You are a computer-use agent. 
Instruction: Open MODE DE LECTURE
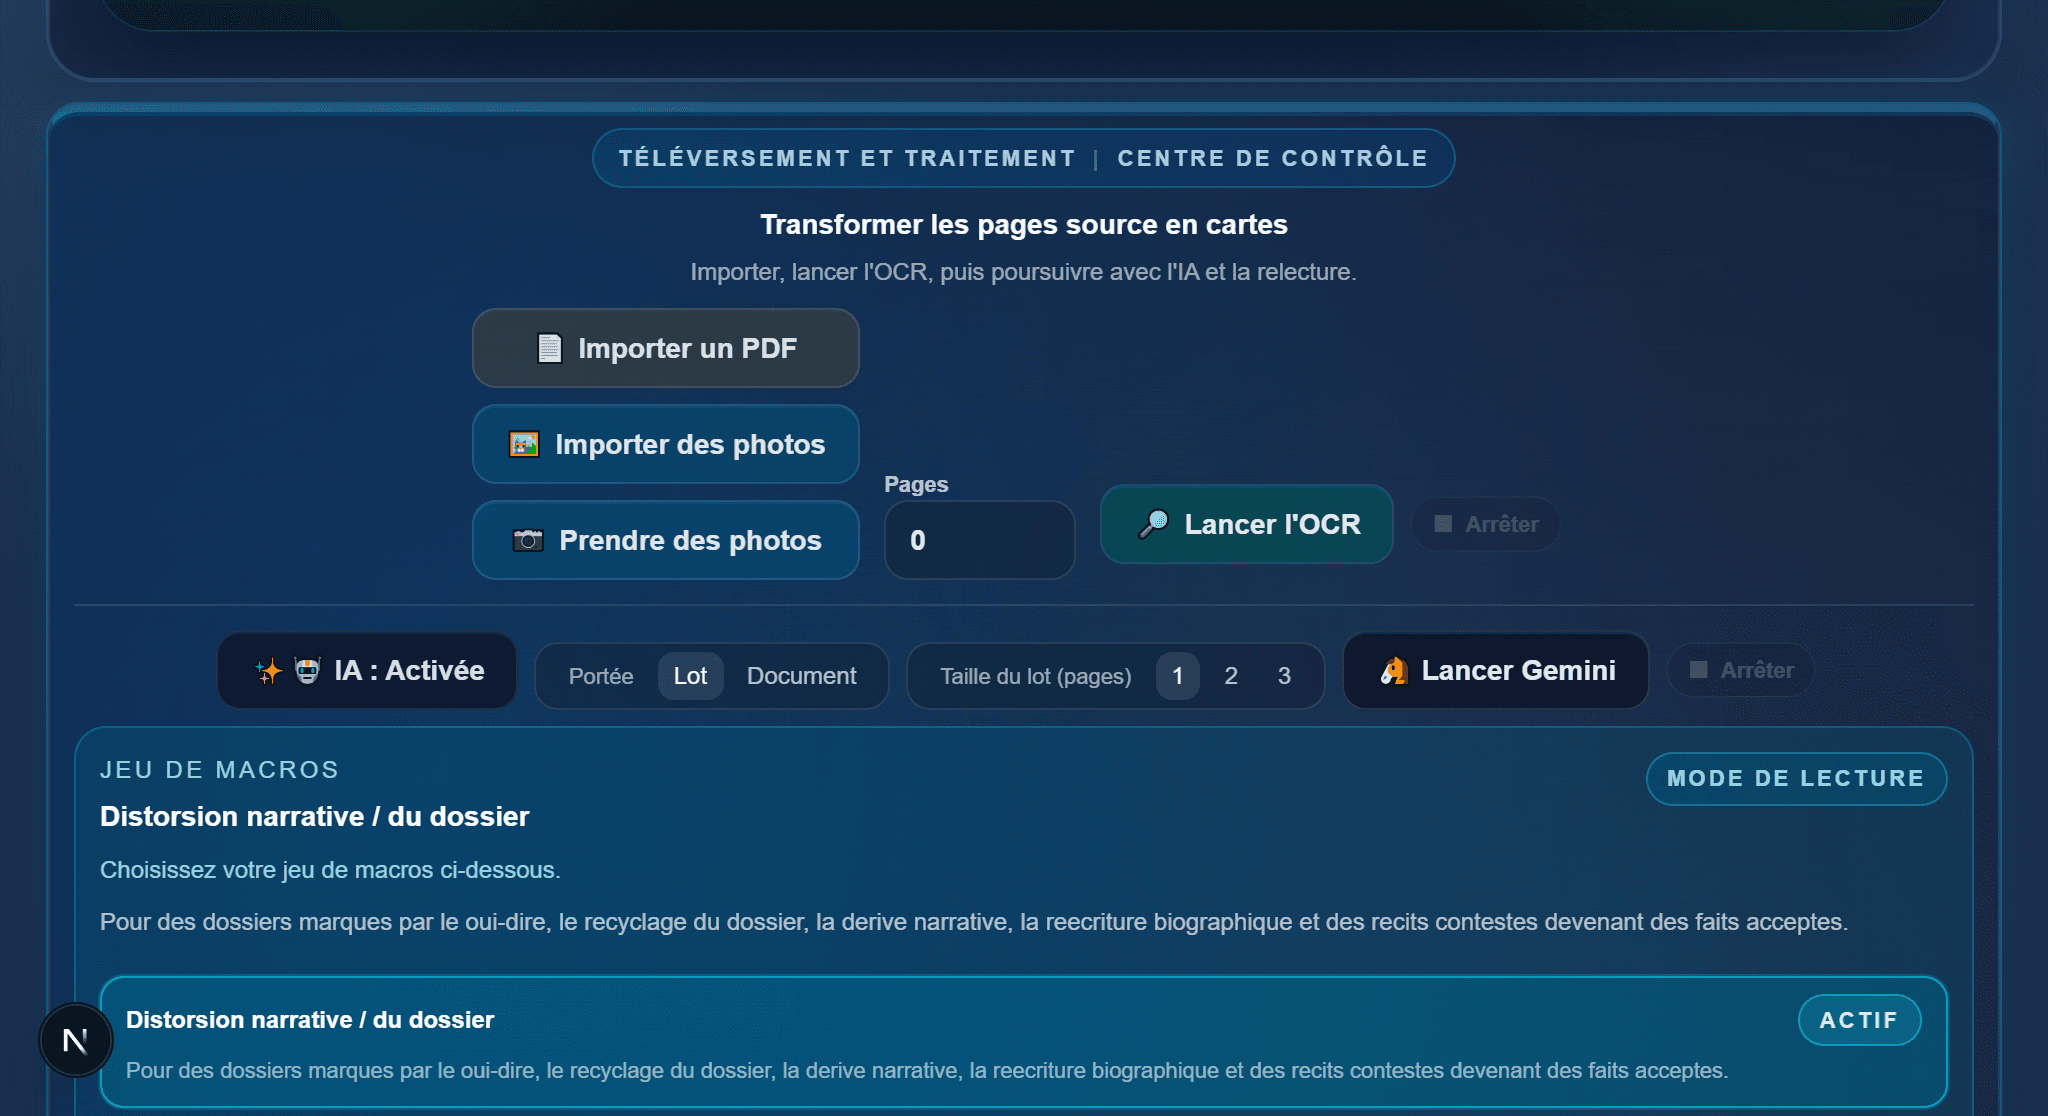[x=1795, y=778]
